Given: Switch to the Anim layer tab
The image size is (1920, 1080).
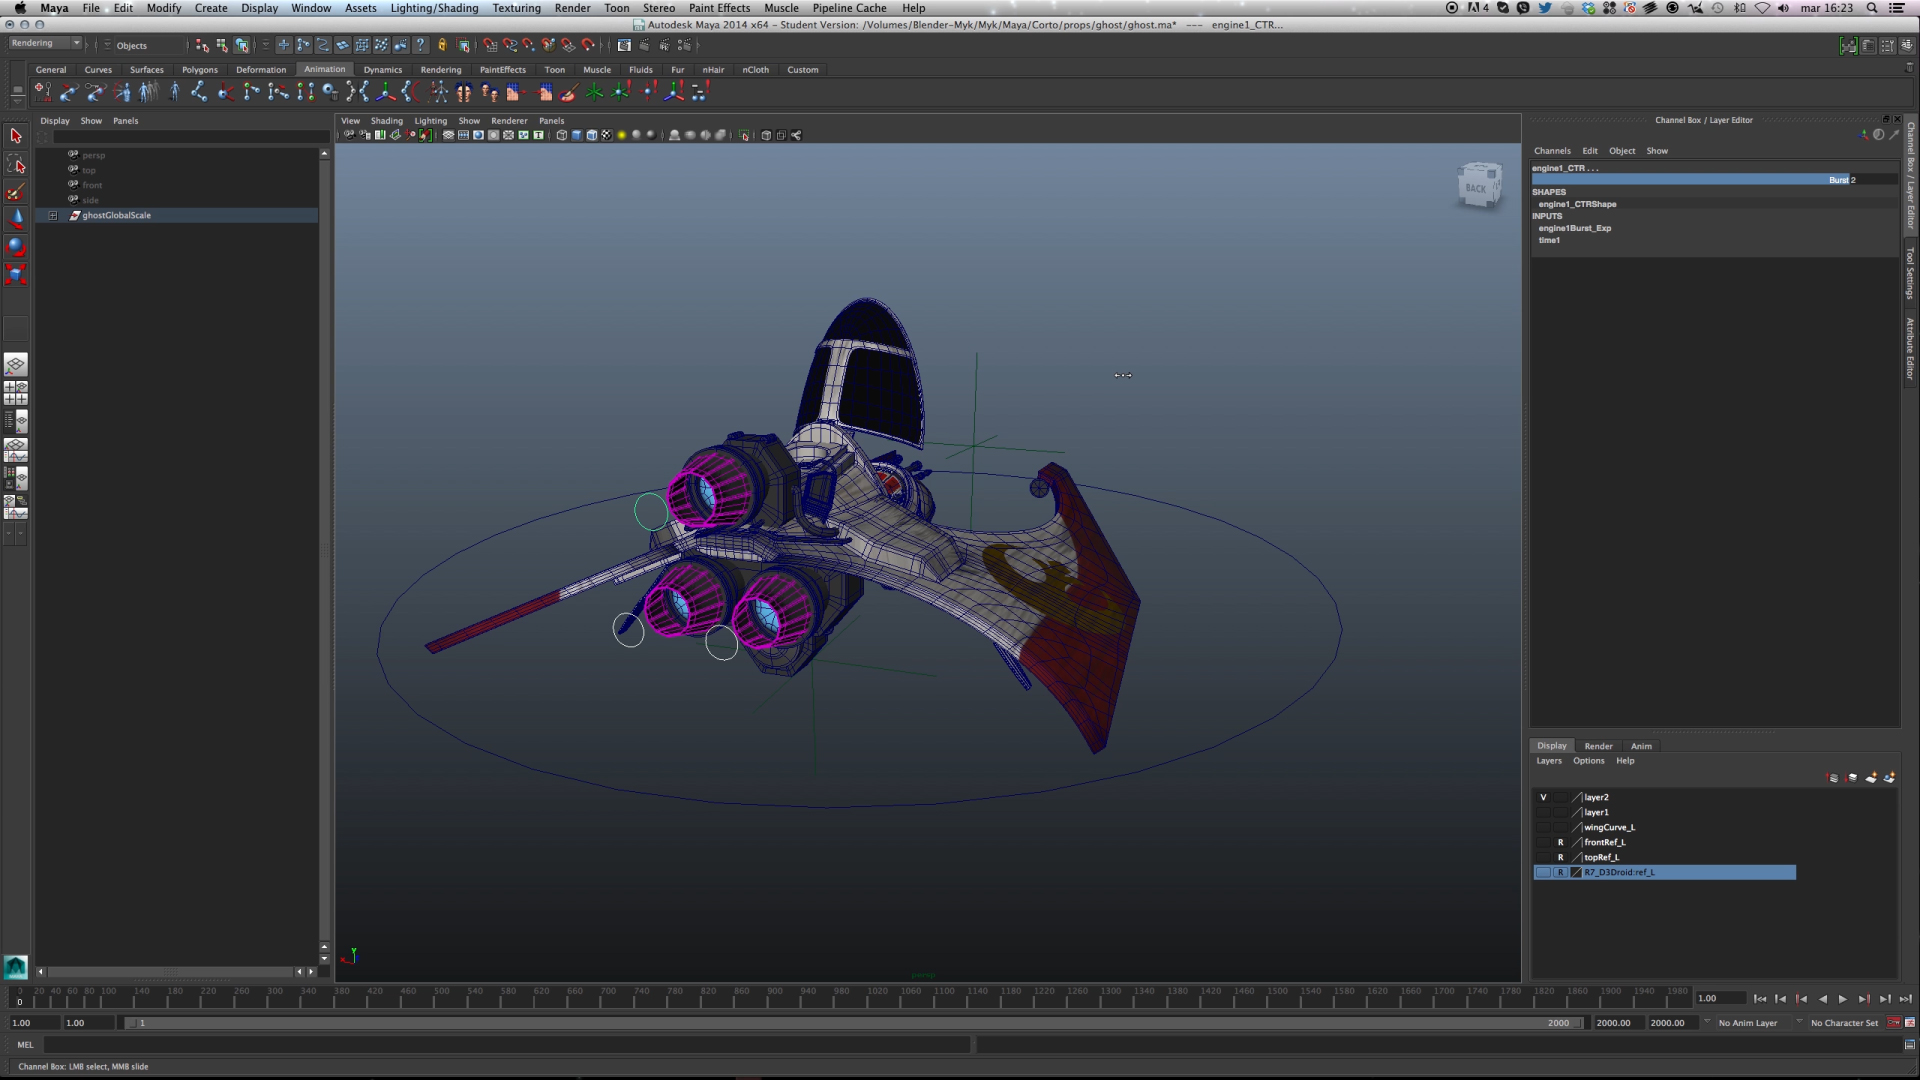Looking at the screenshot, I should [1641, 746].
